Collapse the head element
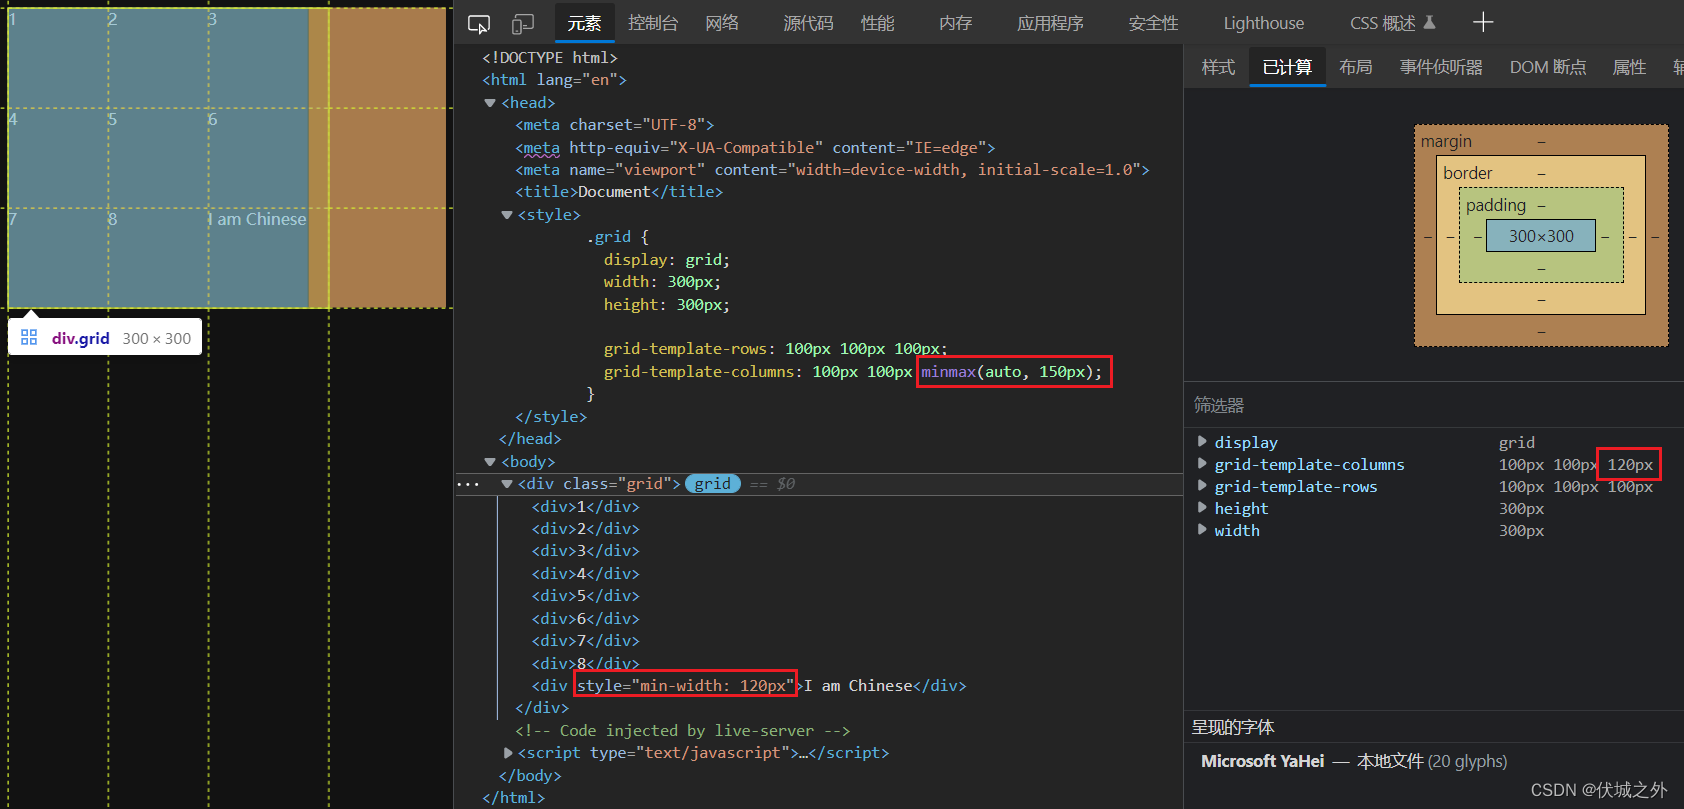Screen dimensions: 1684x809 point(490,103)
